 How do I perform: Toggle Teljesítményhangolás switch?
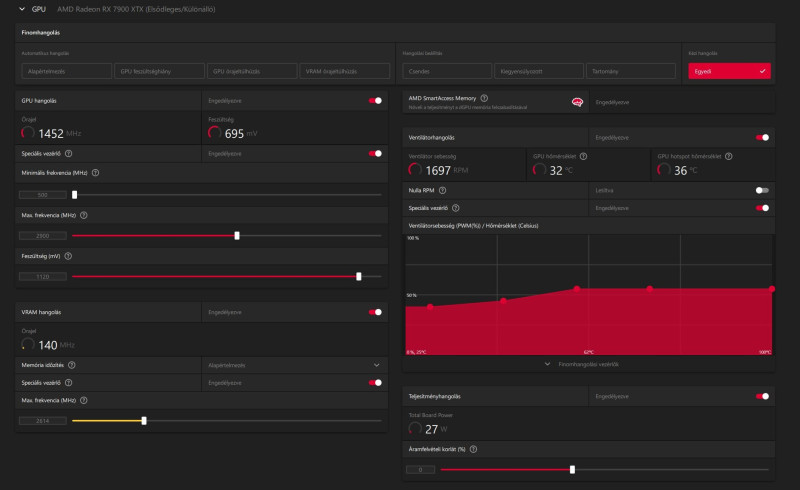click(x=763, y=397)
